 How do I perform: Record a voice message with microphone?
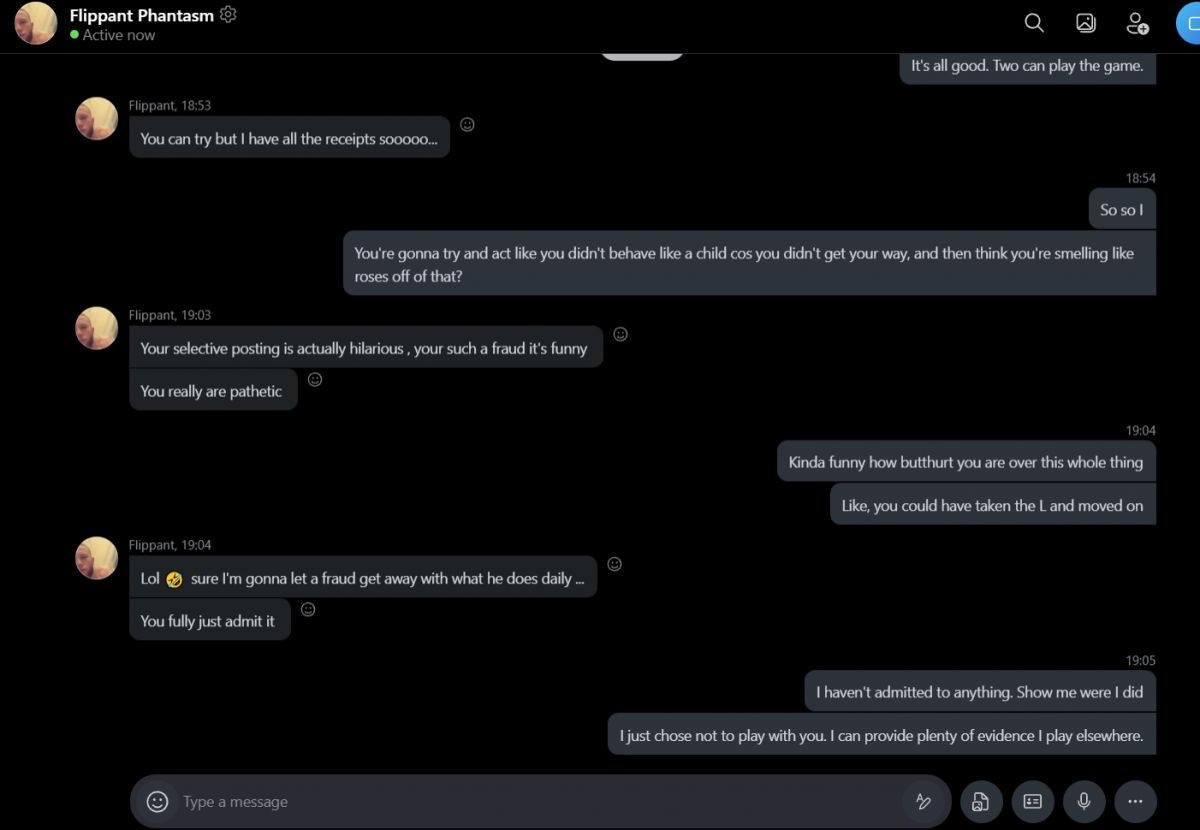[1084, 801]
